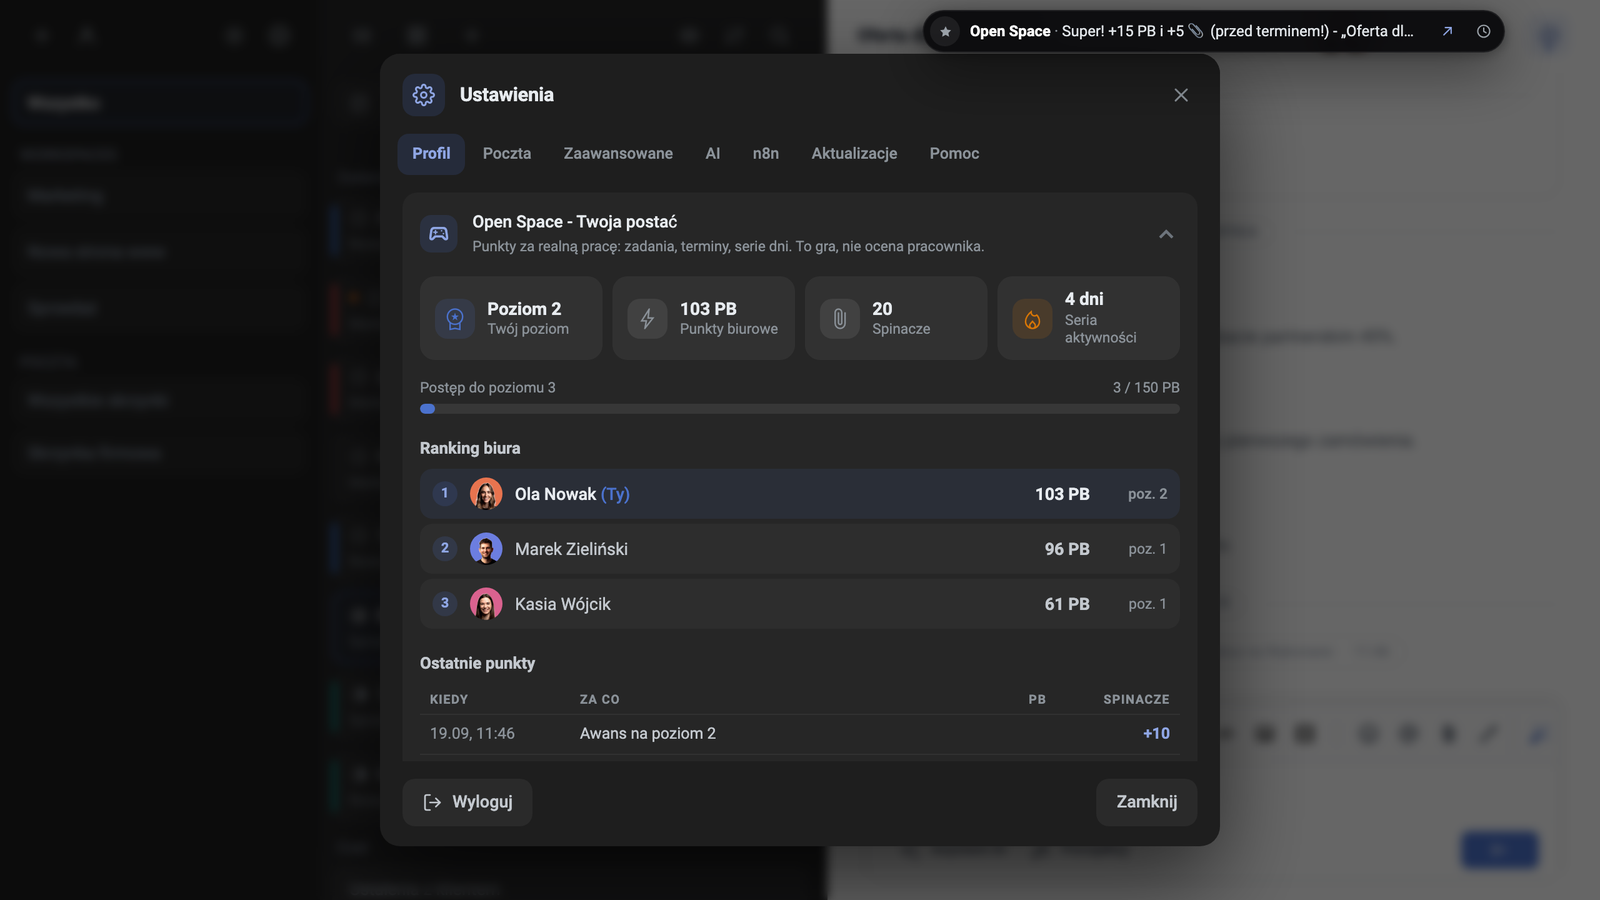Click the flame icon on the 4 dni card
Viewport: 1600px width, 900px height.
click(x=1032, y=319)
